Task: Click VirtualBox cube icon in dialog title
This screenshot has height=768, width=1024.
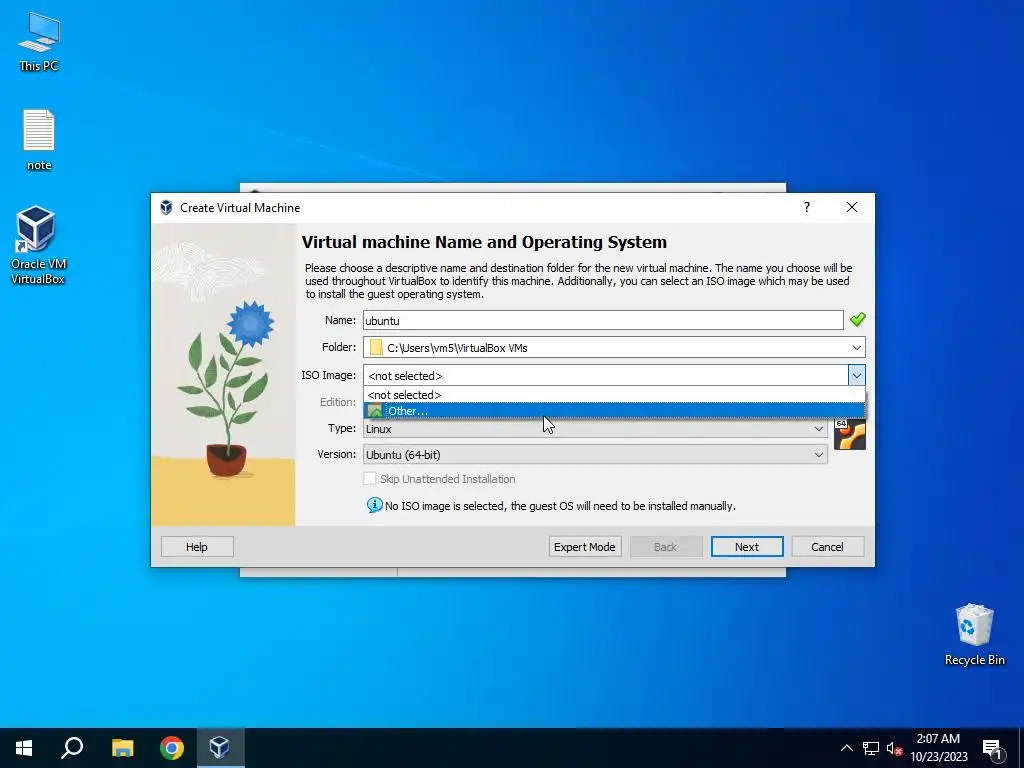Action: click(x=167, y=208)
